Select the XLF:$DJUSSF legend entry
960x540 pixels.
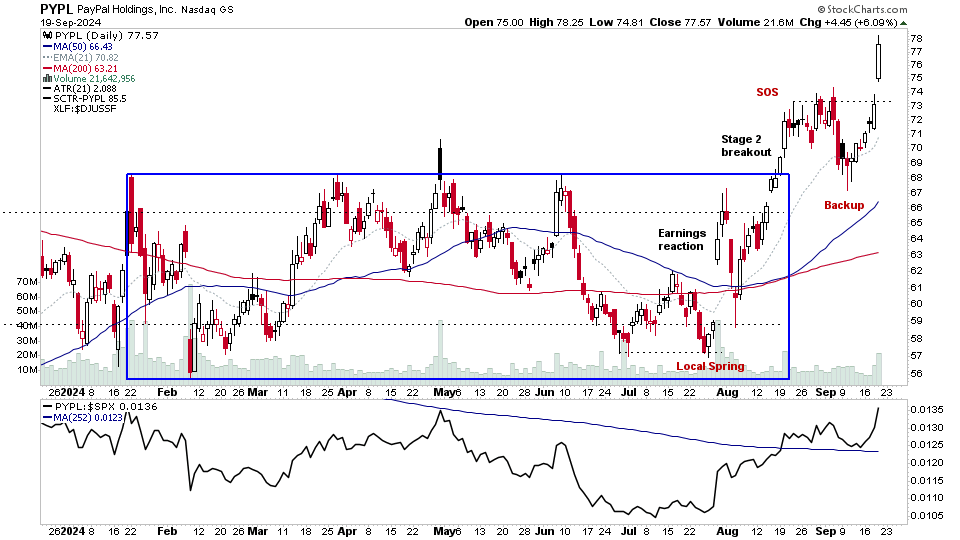point(84,108)
